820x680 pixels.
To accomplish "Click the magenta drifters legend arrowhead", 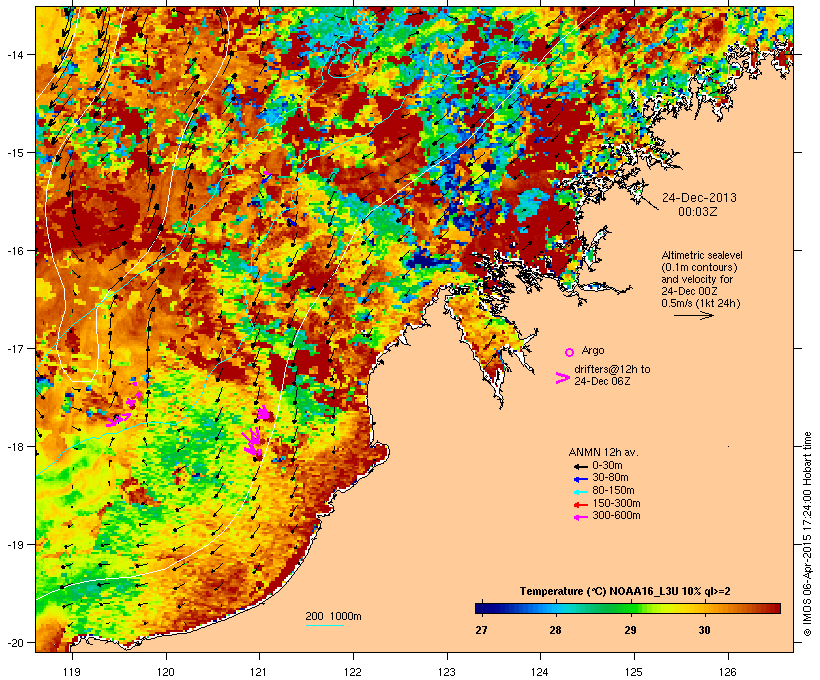I will point(563,378).
